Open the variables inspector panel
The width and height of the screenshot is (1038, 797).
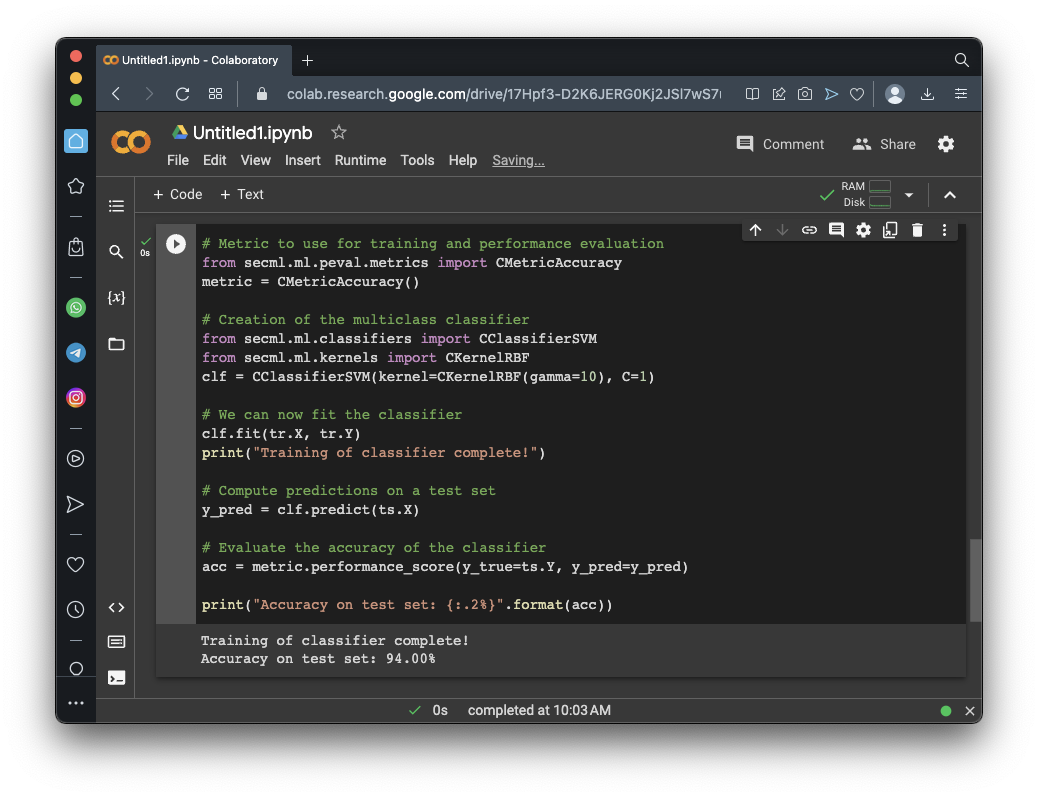point(116,298)
